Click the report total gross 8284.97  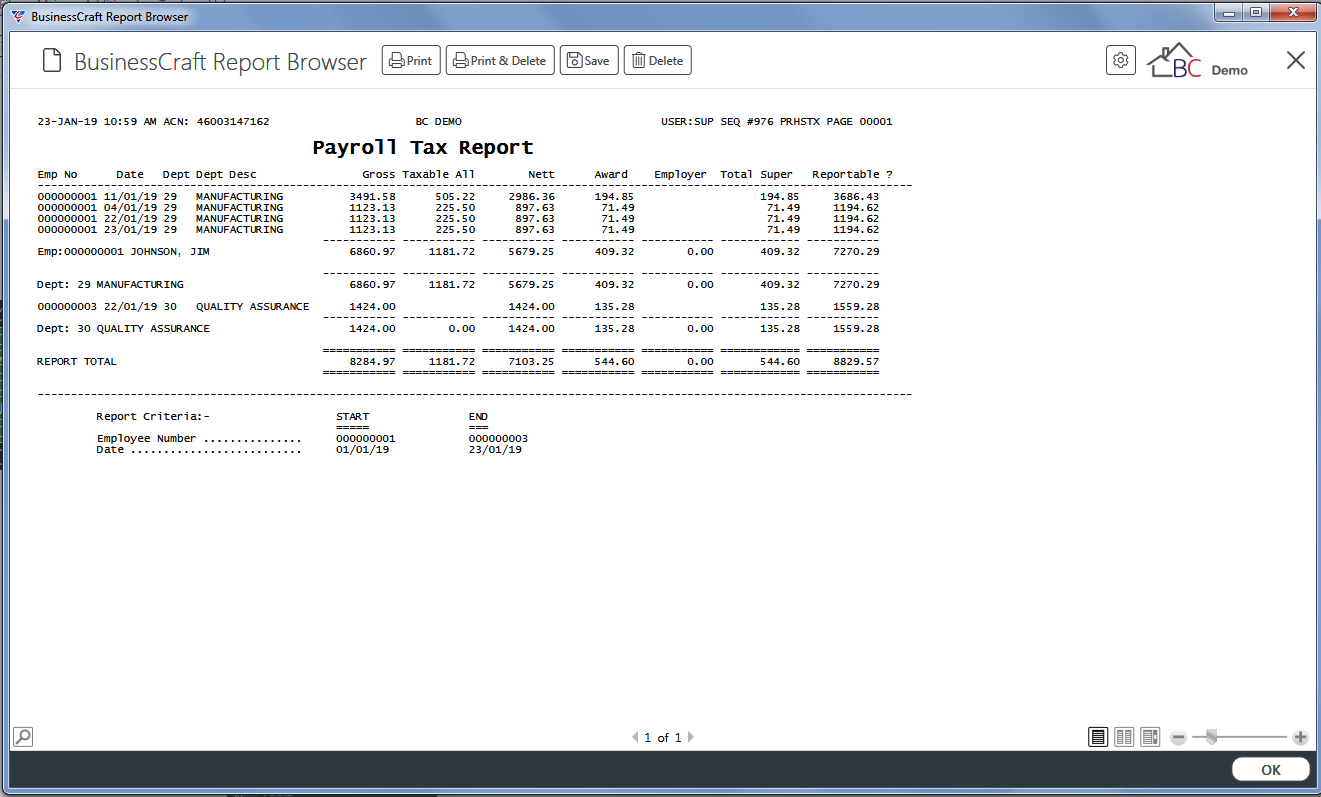(x=372, y=361)
